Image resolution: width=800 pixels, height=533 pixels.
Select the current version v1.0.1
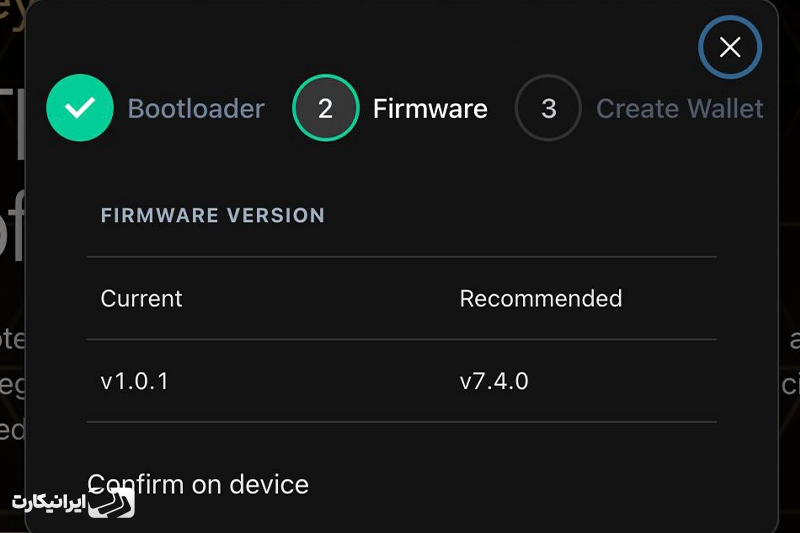pos(134,381)
